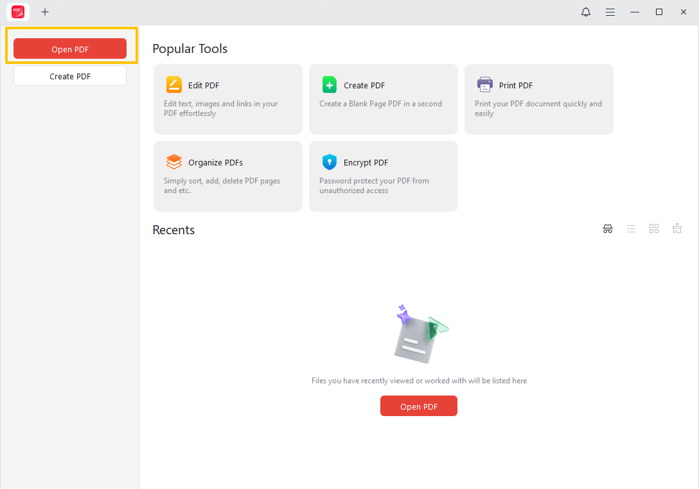Click 'Print your PDF document quickly' description
The image size is (700, 489).
[x=538, y=109]
